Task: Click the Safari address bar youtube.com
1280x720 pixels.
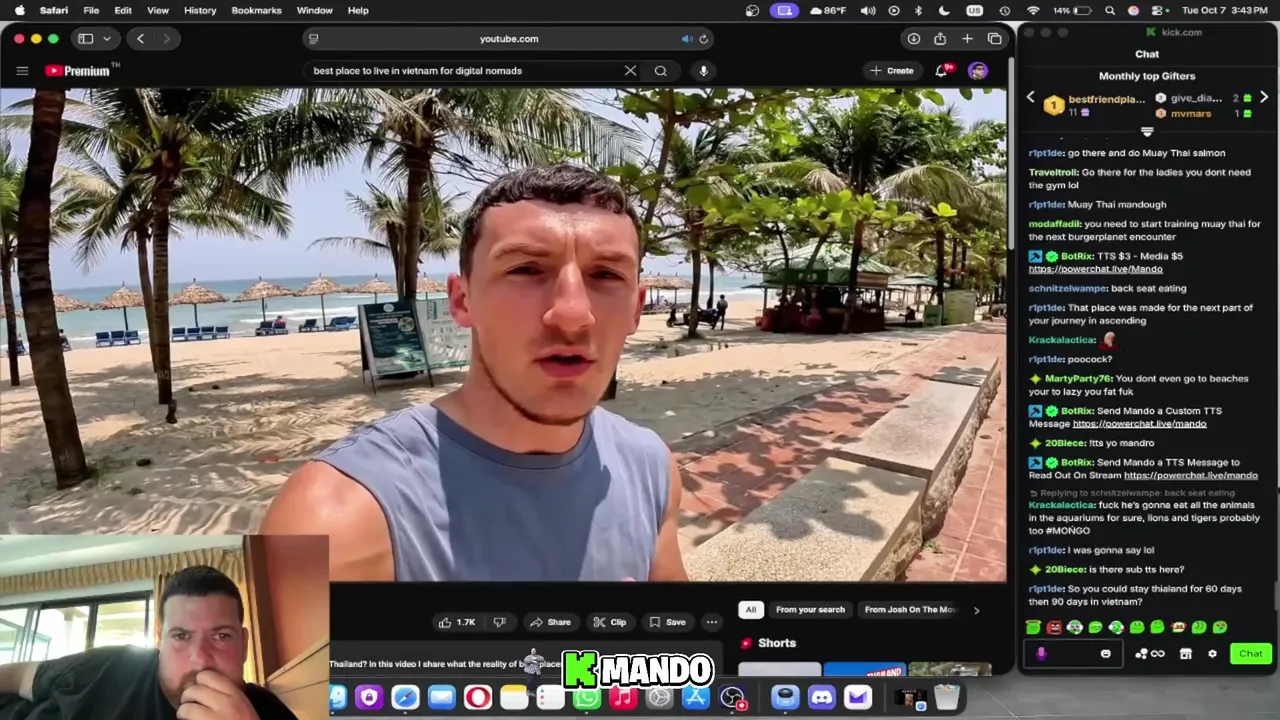Action: click(x=509, y=39)
